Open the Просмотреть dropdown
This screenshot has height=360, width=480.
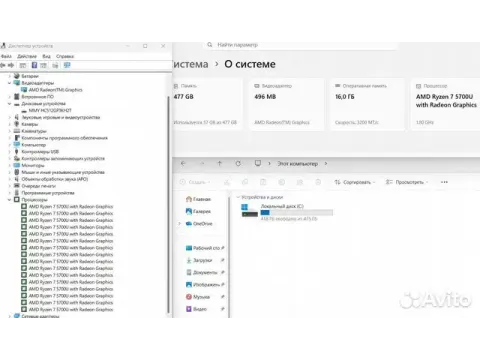(x=407, y=182)
